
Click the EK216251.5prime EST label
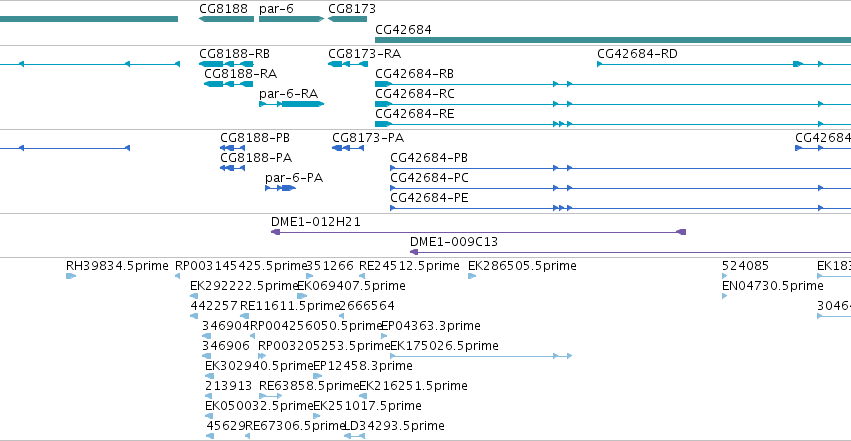(414, 386)
